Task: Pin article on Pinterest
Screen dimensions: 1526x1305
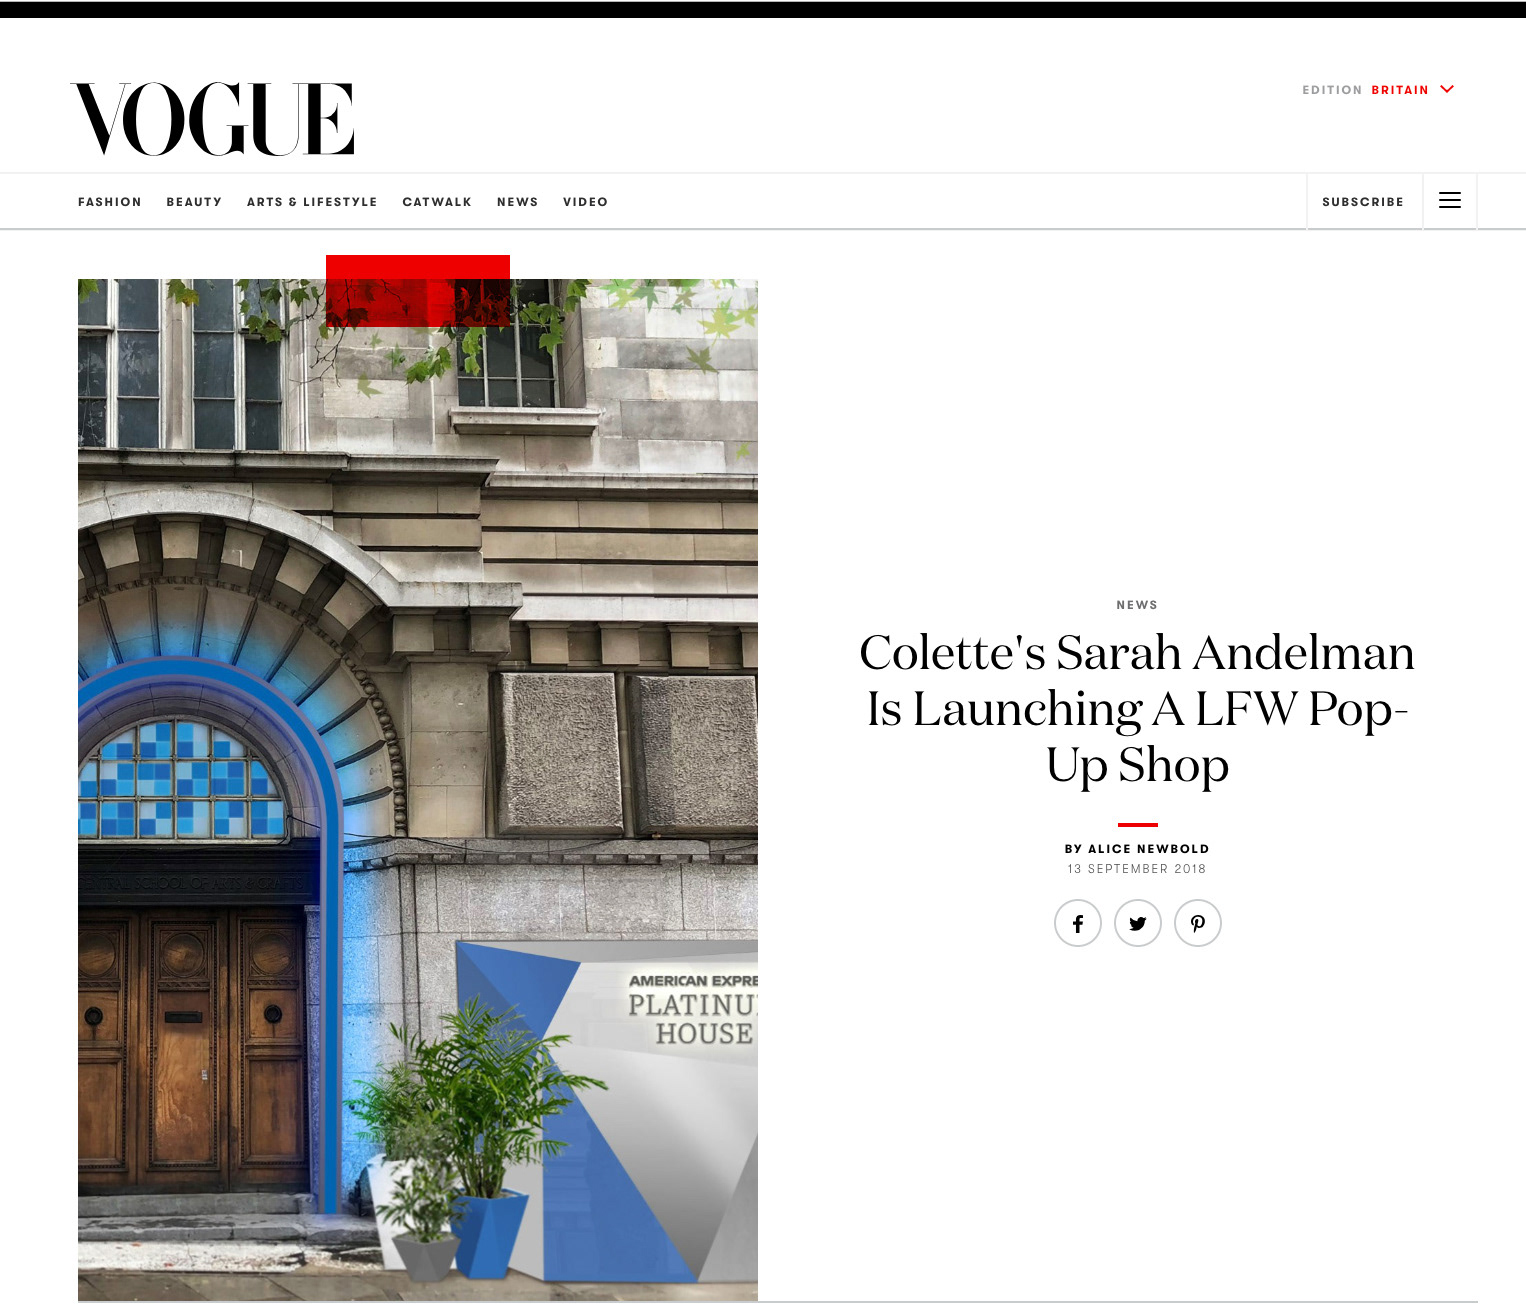Action: tap(1198, 923)
